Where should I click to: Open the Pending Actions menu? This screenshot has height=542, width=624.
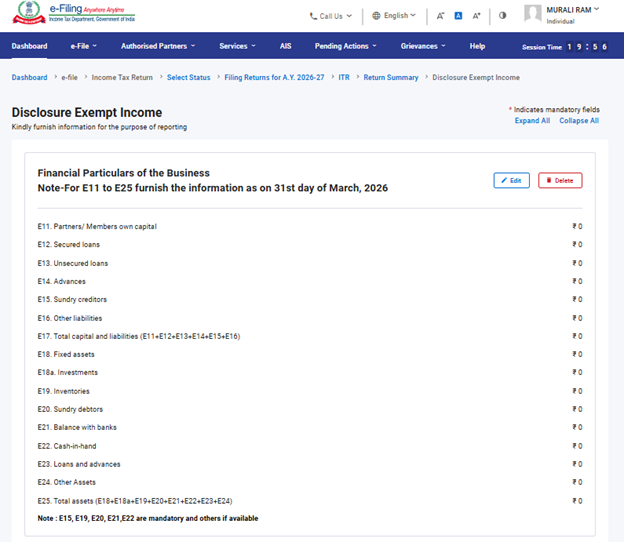click(x=345, y=46)
